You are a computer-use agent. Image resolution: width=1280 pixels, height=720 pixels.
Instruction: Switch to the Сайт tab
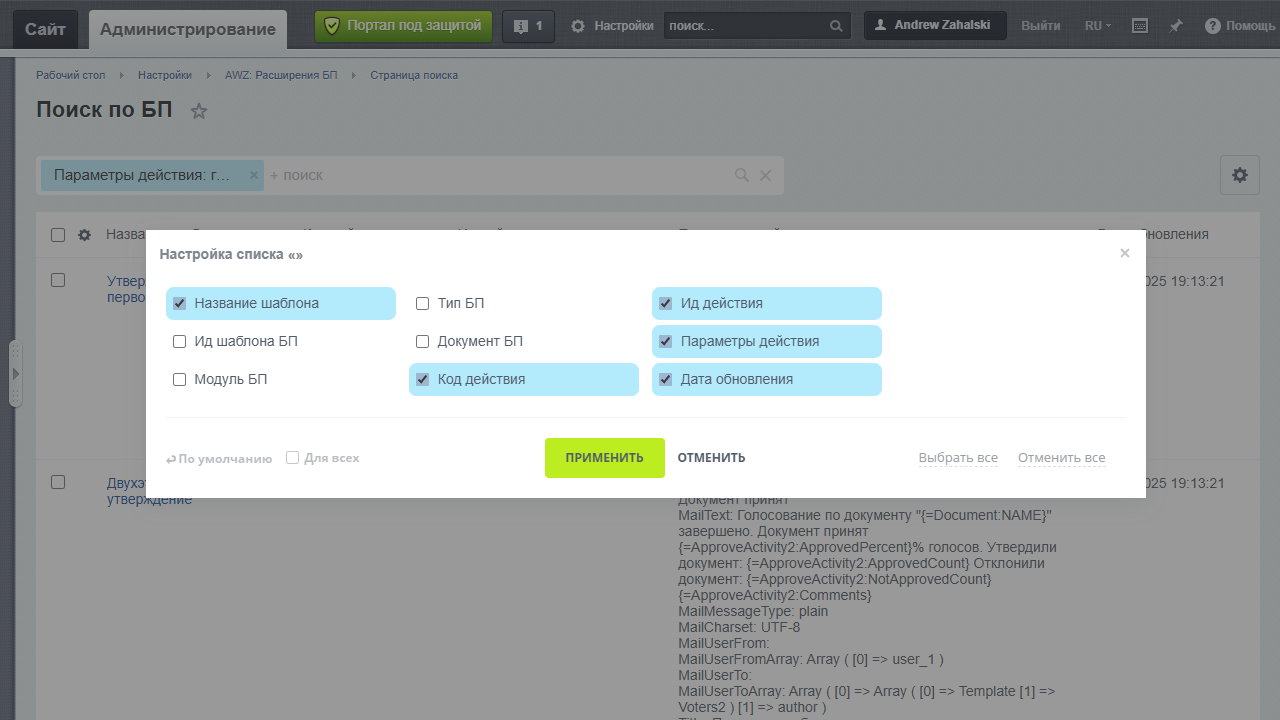pos(45,29)
